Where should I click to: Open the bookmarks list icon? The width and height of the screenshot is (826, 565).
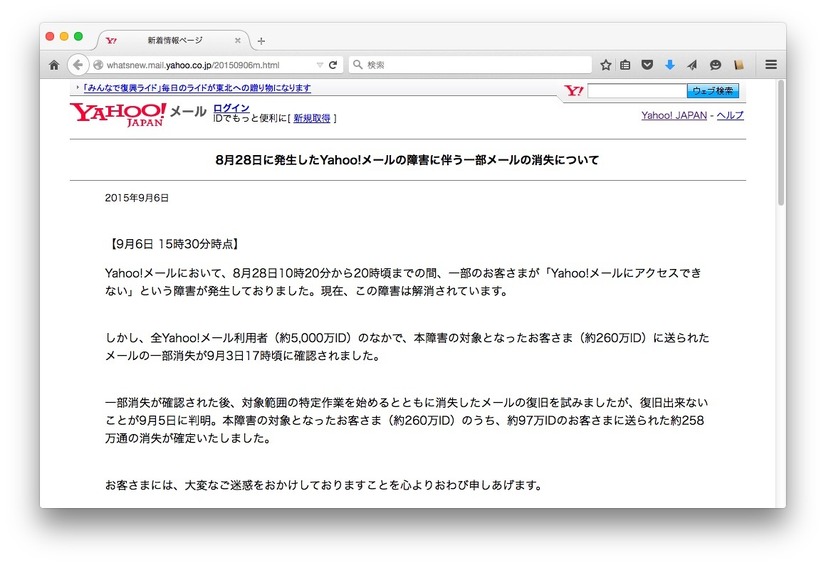point(625,65)
